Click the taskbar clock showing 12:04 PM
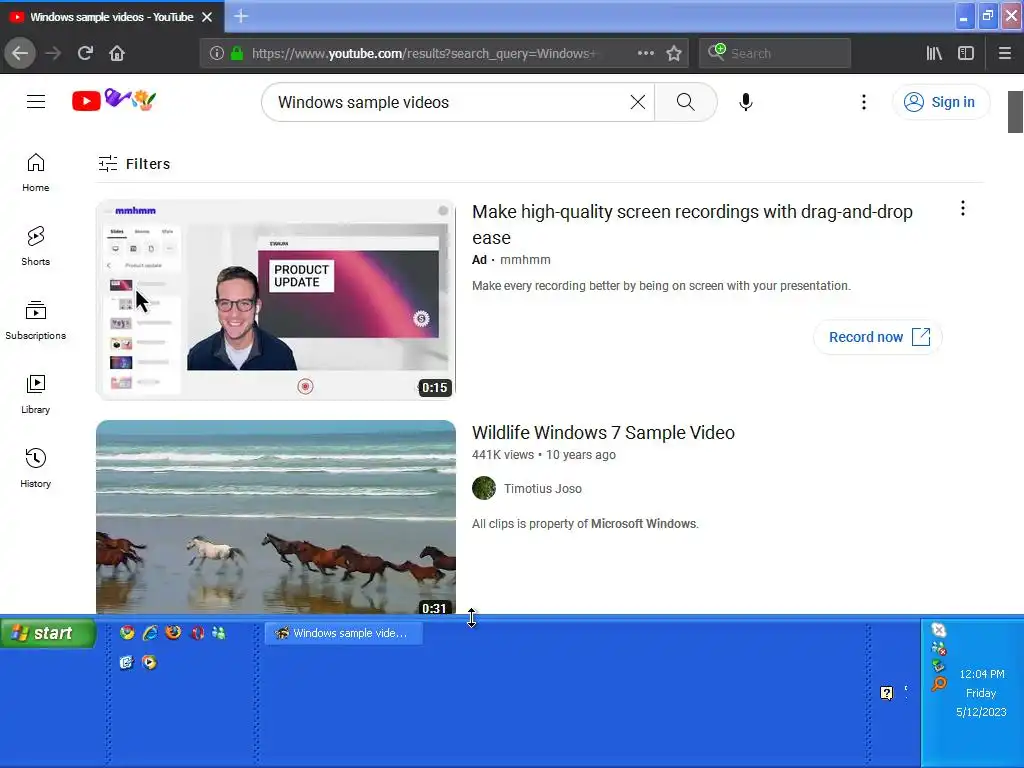 pos(982,674)
